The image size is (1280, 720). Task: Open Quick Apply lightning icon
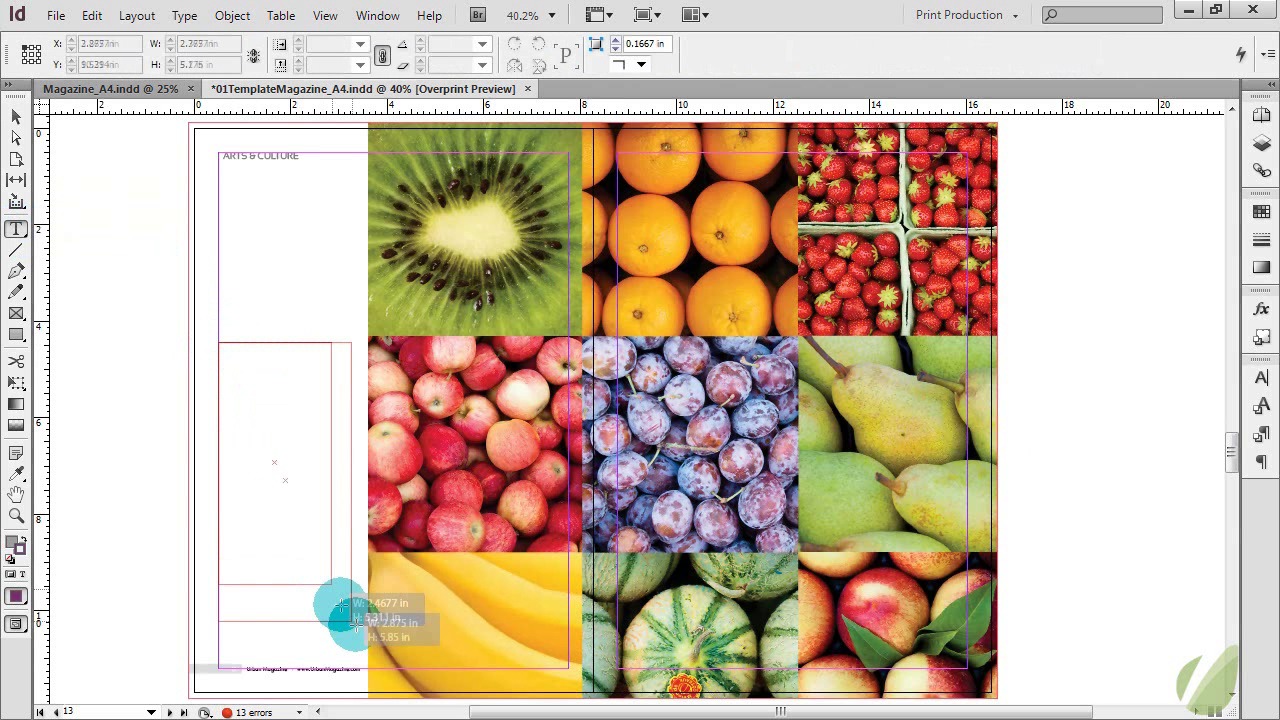pos(1241,54)
